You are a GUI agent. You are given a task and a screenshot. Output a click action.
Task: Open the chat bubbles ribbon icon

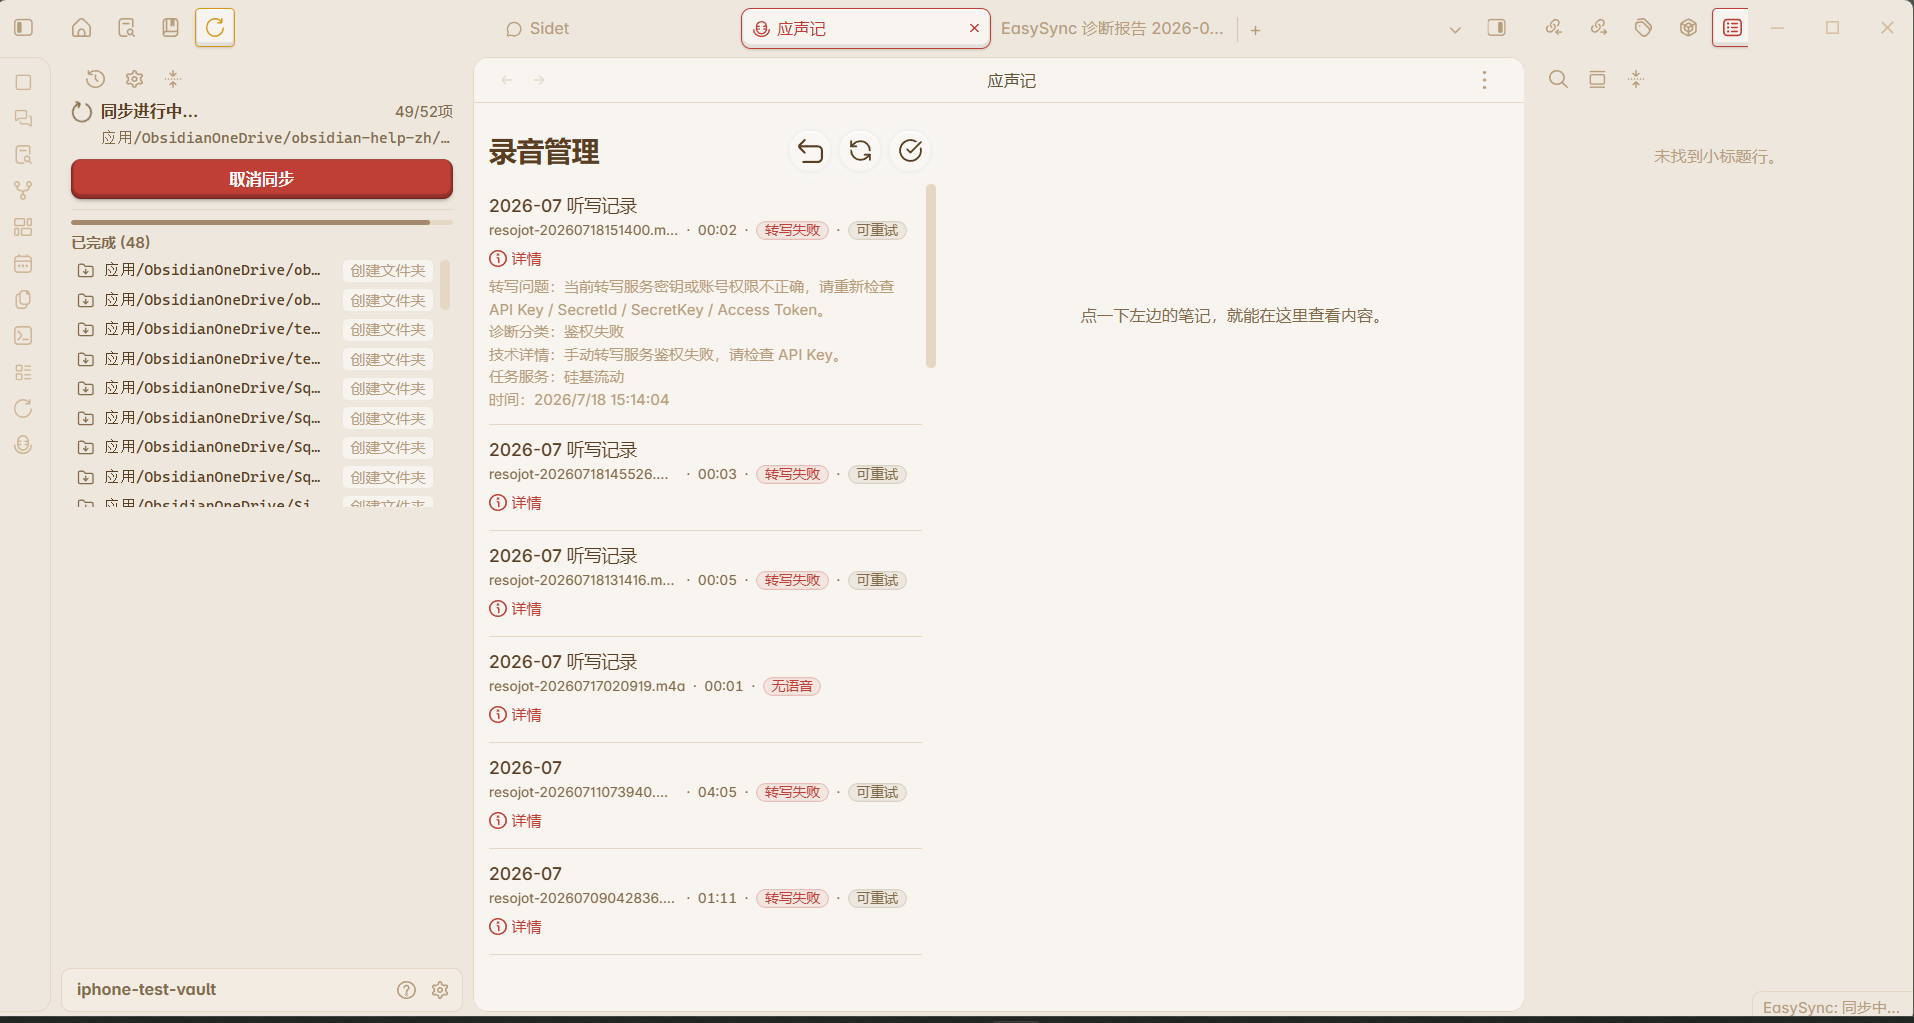(24, 119)
